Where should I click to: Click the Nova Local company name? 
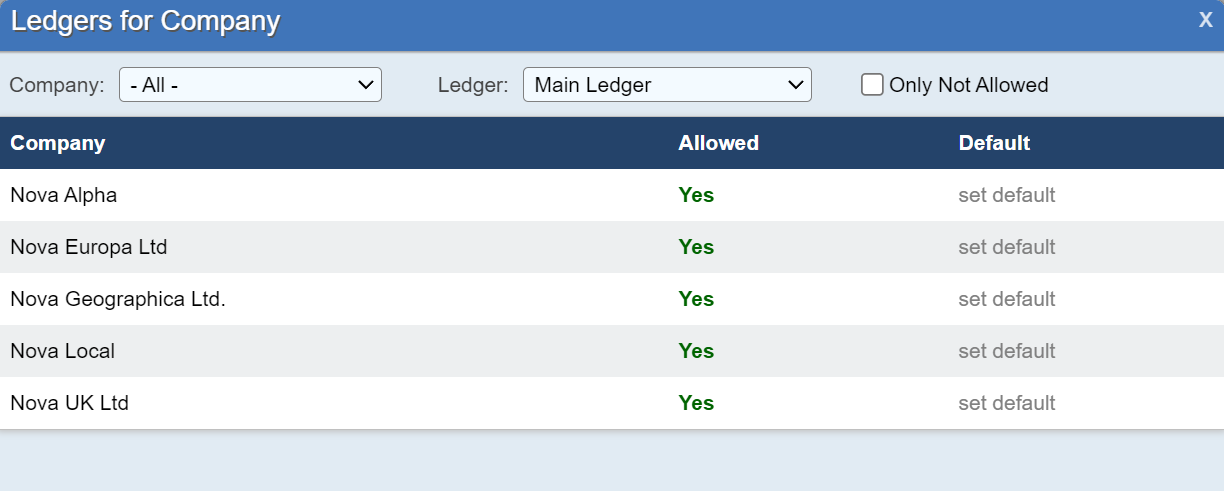[62, 351]
